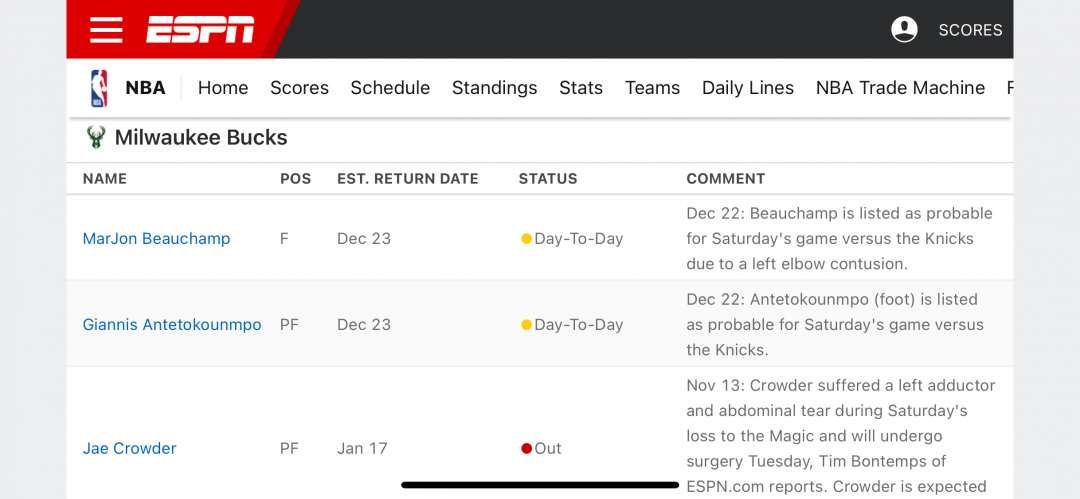The width and height of the screenshot is (1080, 499).
Task: Switch to the Scores tab
Action: click(300, 88)
